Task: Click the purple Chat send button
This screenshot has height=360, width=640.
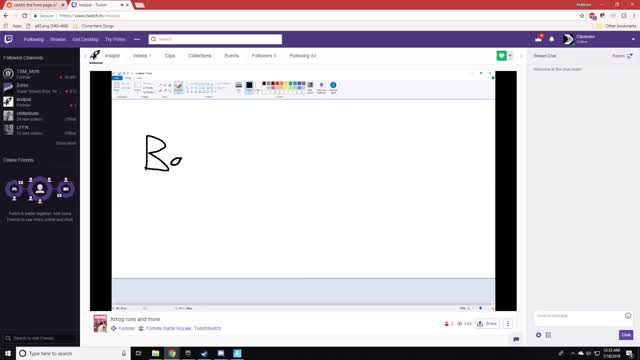Action: 626,335
